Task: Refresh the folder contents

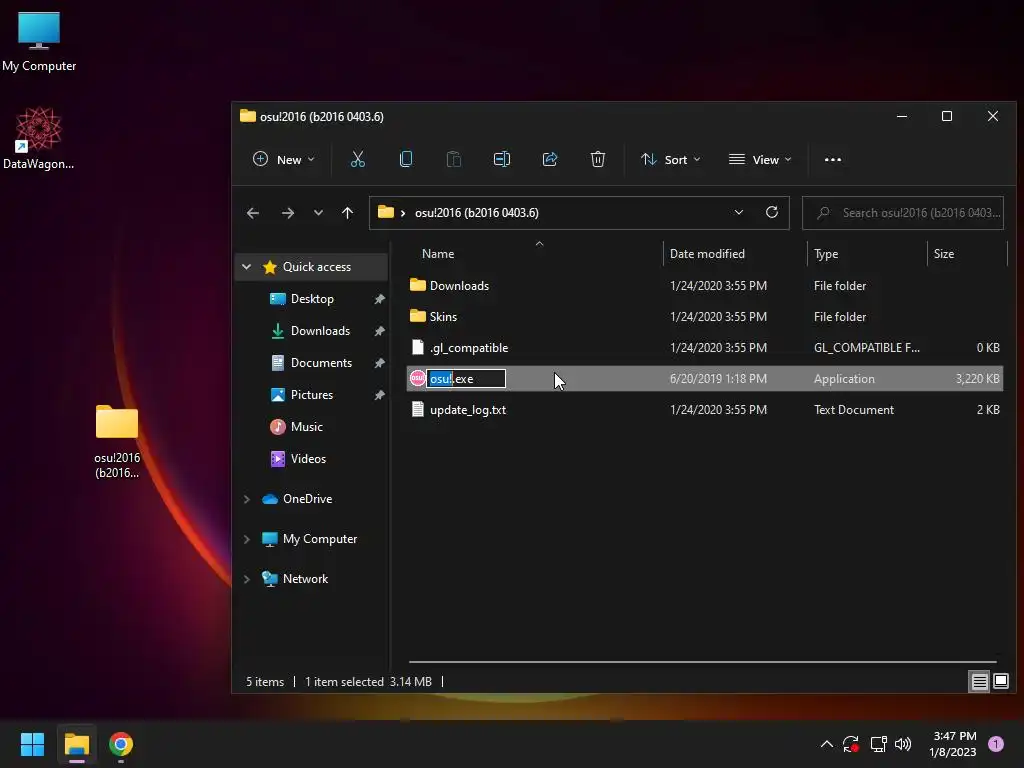Action: tap(771, 212)
